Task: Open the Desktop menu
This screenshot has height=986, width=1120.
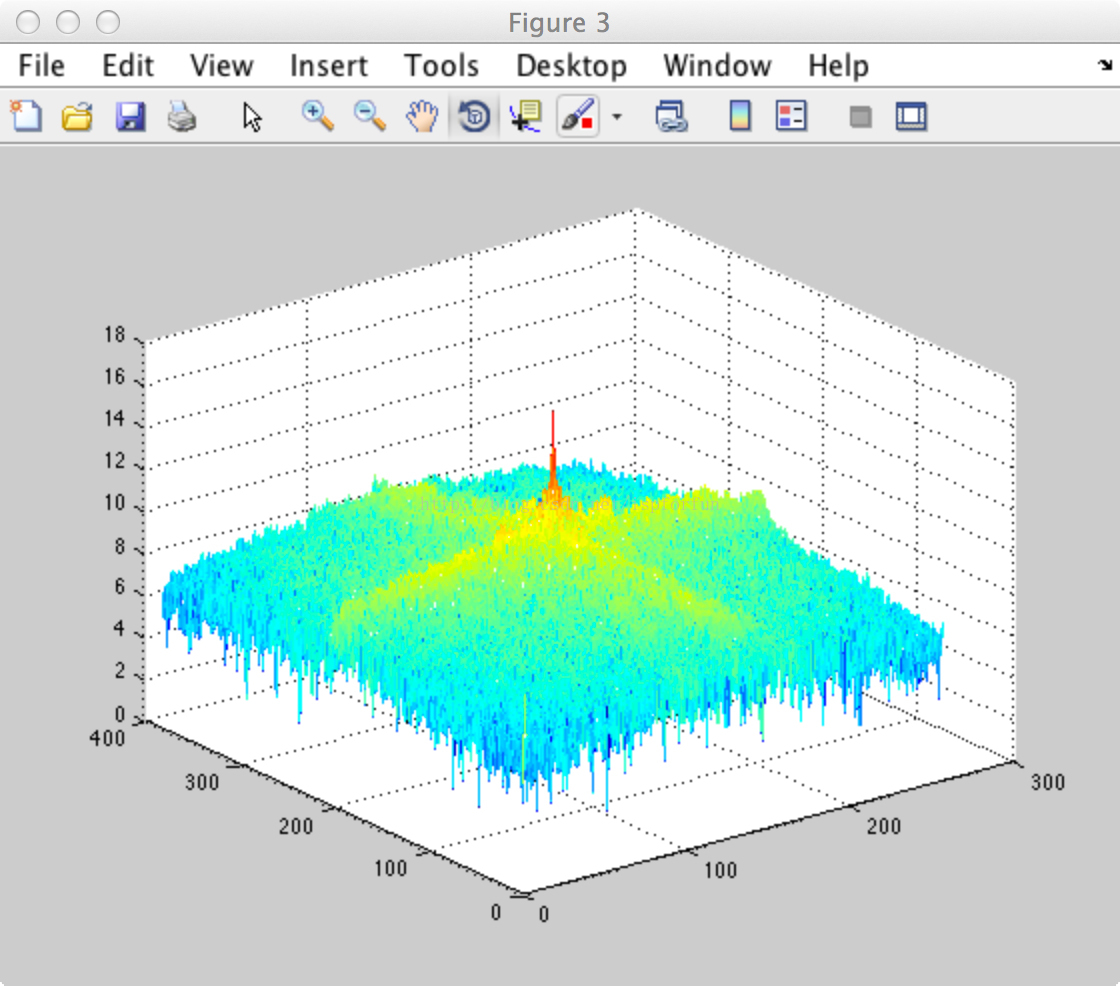Action: 571,66
